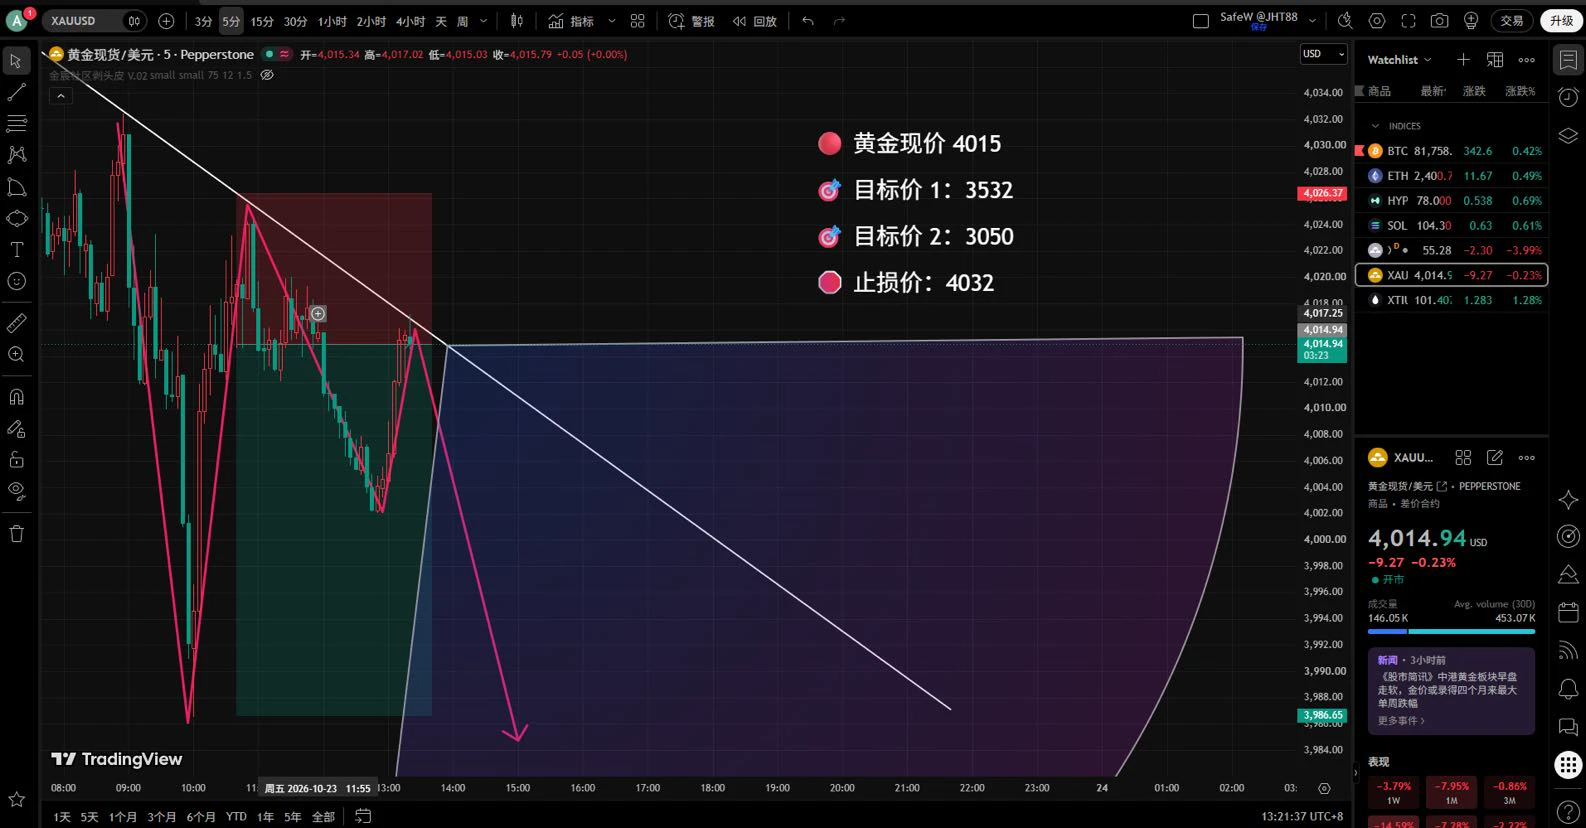
Task: Expand the more timeframes dropdown arrow
Action: (484, 21)
